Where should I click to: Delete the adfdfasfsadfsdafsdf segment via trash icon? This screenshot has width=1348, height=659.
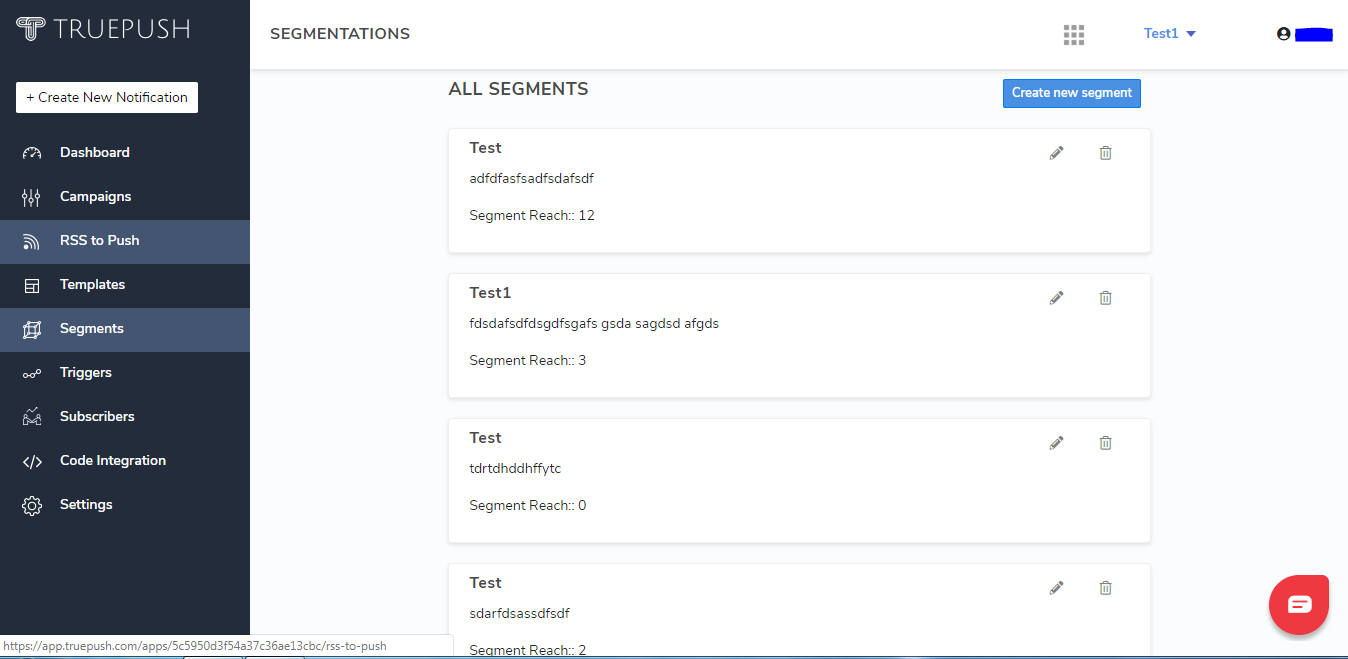[1105, 153]
